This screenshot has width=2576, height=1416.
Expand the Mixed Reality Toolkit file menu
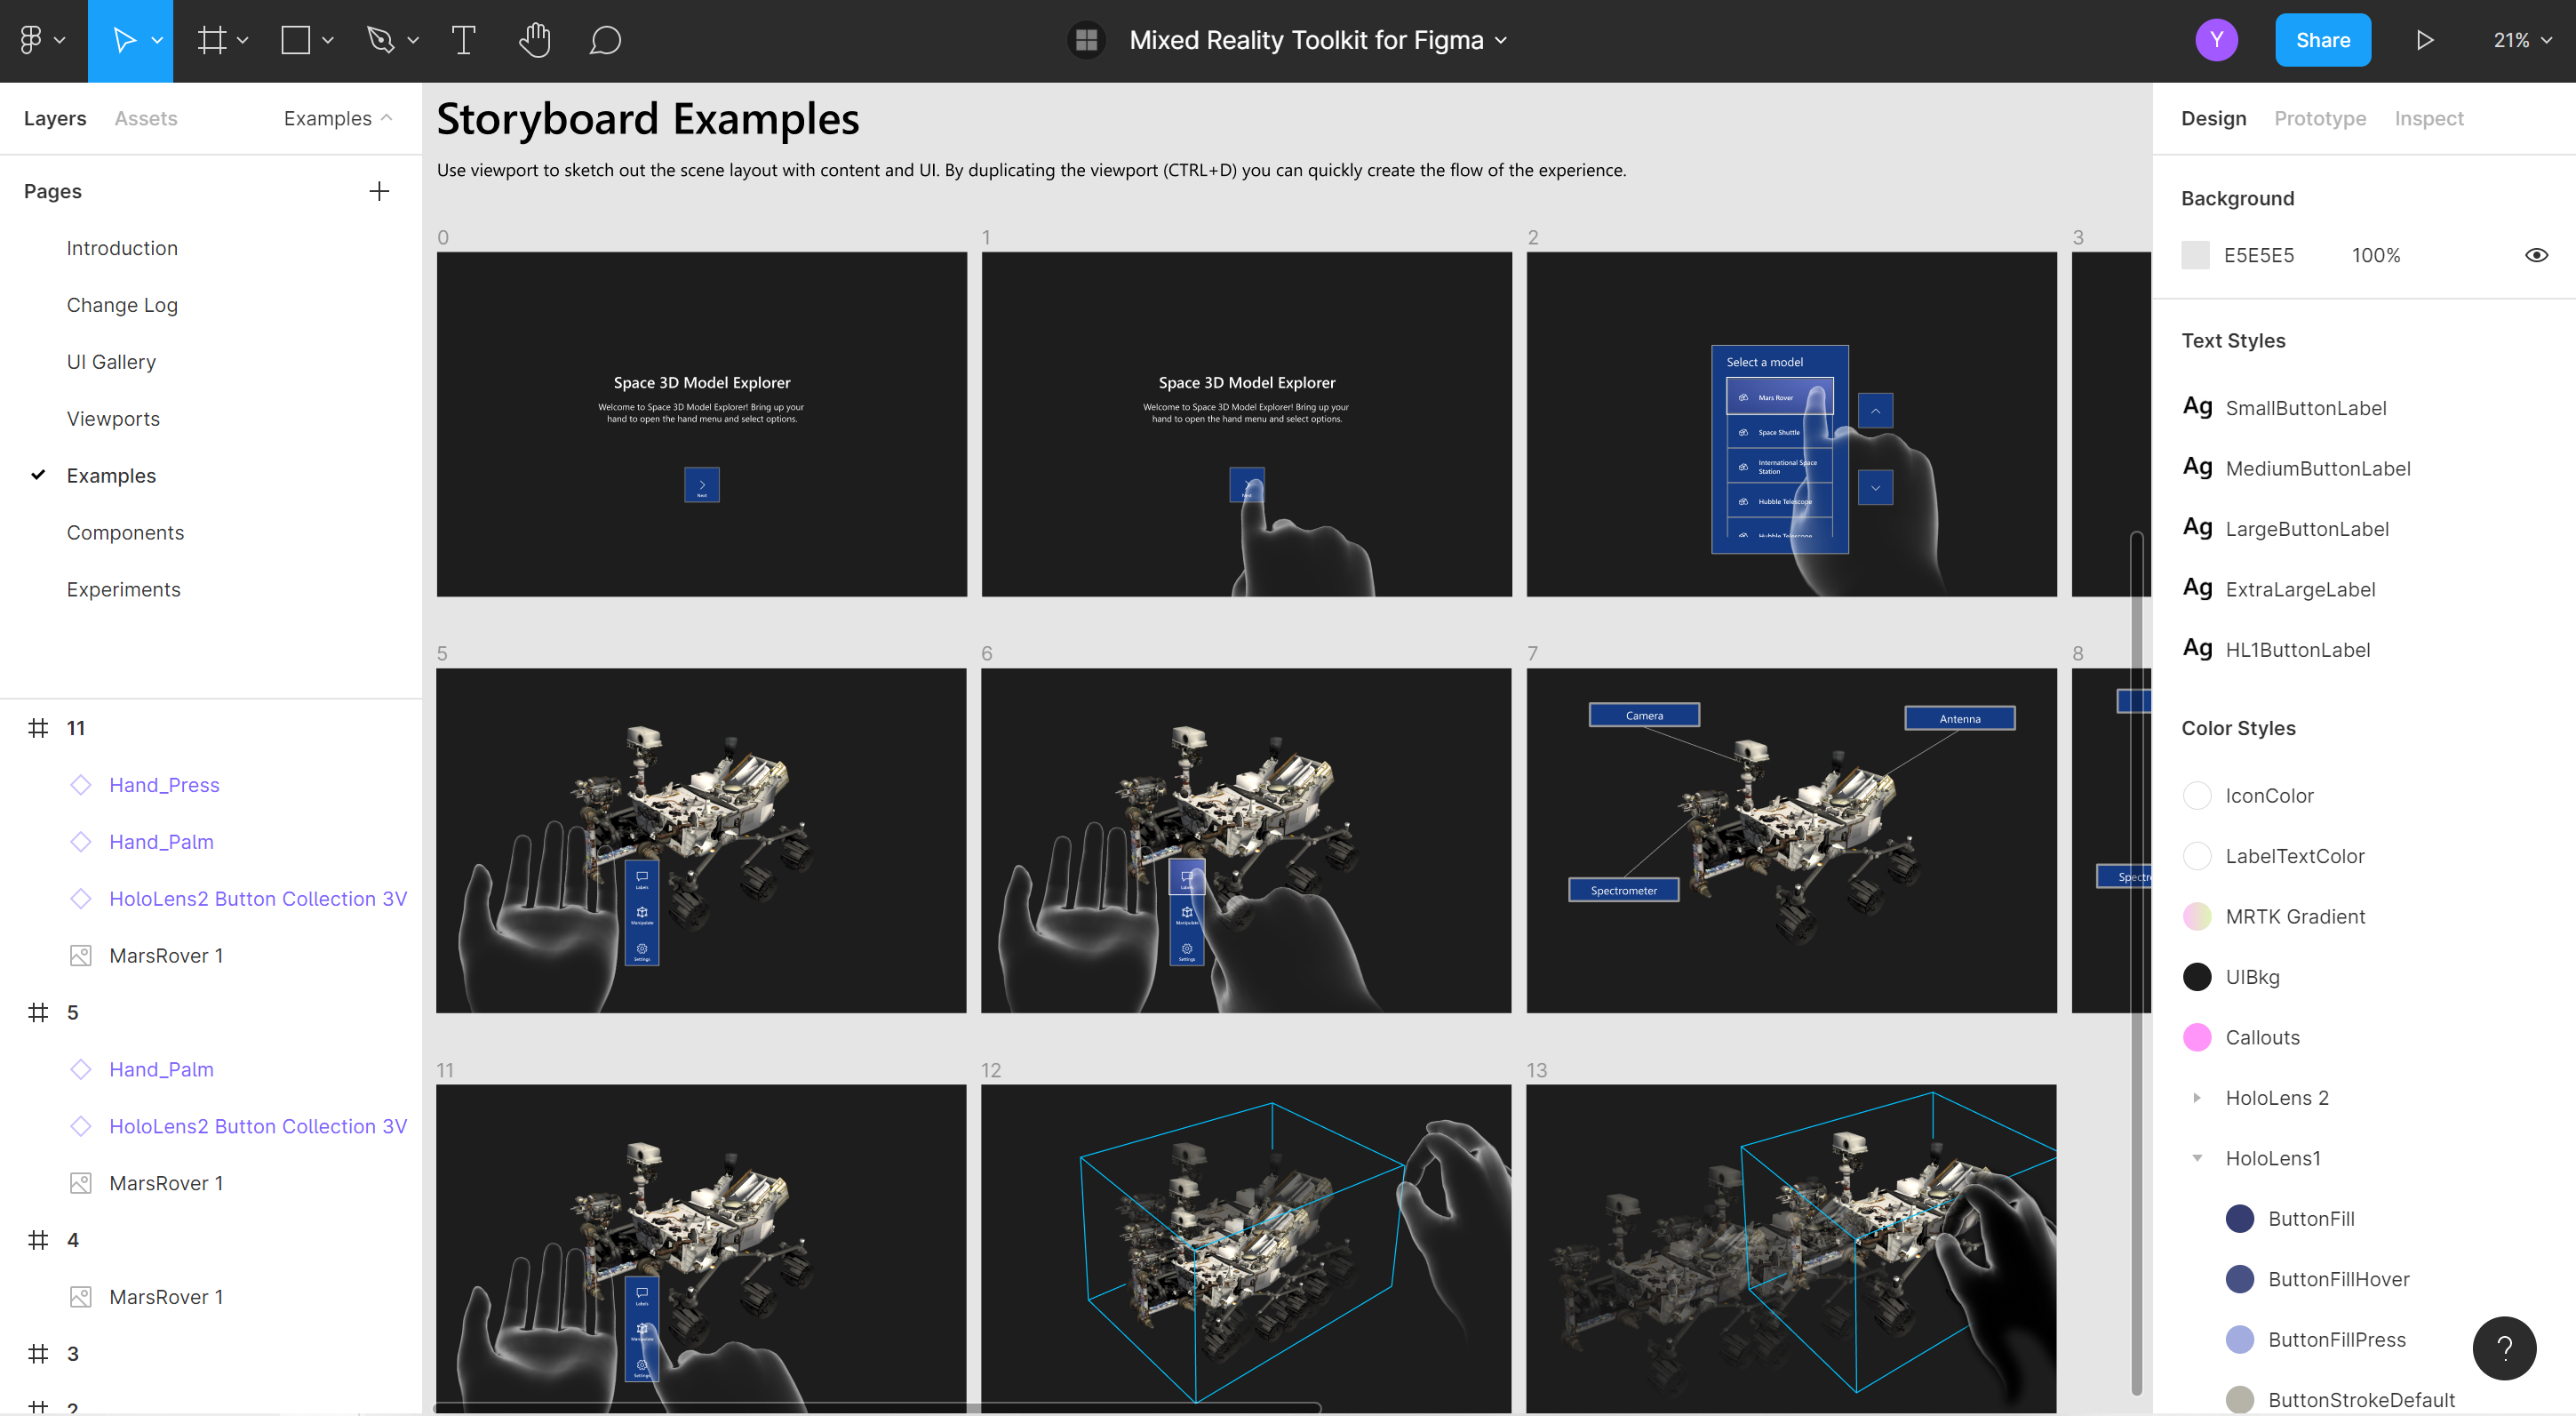(1497, 38)
